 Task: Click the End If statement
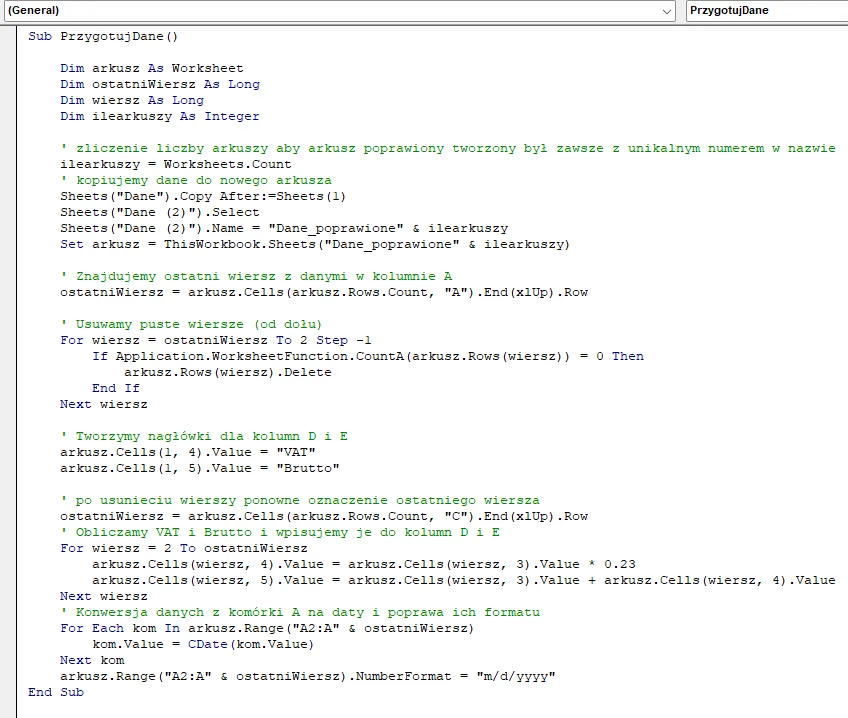tap(115, 388)
